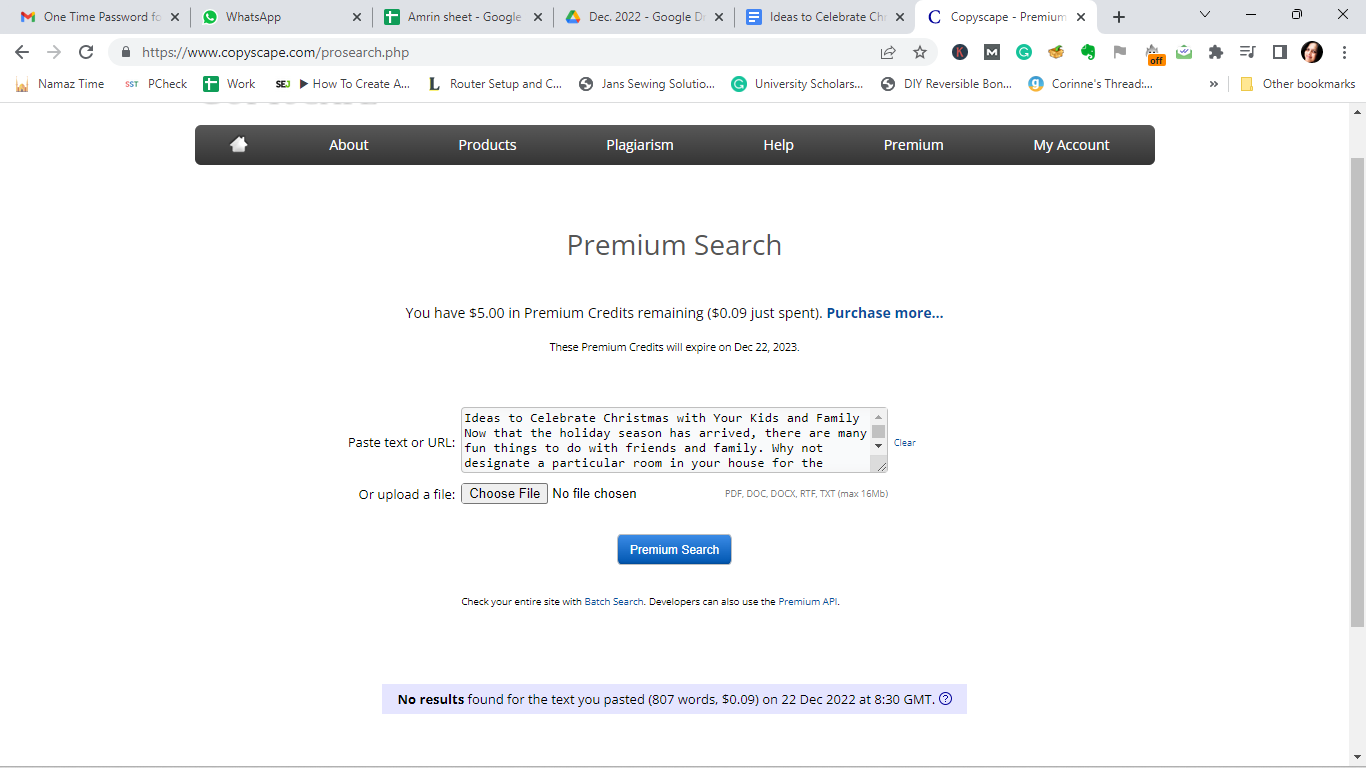Viewport: 1366px width, 768px height.
Task: Open the Jans Sewing Solutio... bookmark
Action: [647, 84]
